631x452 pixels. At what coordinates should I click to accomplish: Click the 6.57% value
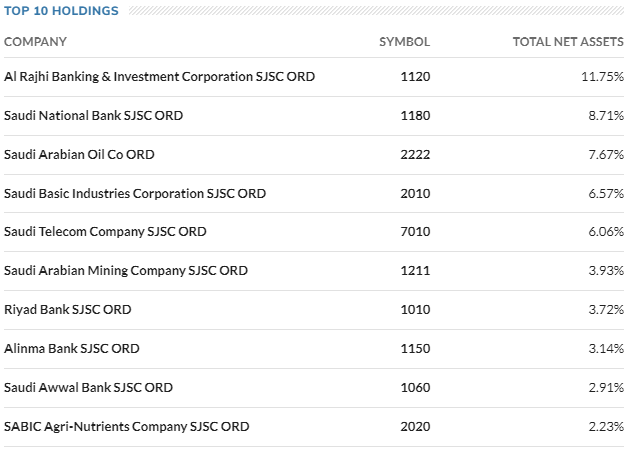tap(606, 194)
